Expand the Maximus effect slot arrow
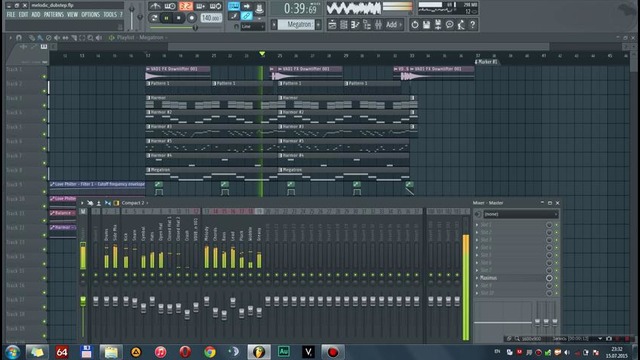The image size is (640, 360). [477, 278]
